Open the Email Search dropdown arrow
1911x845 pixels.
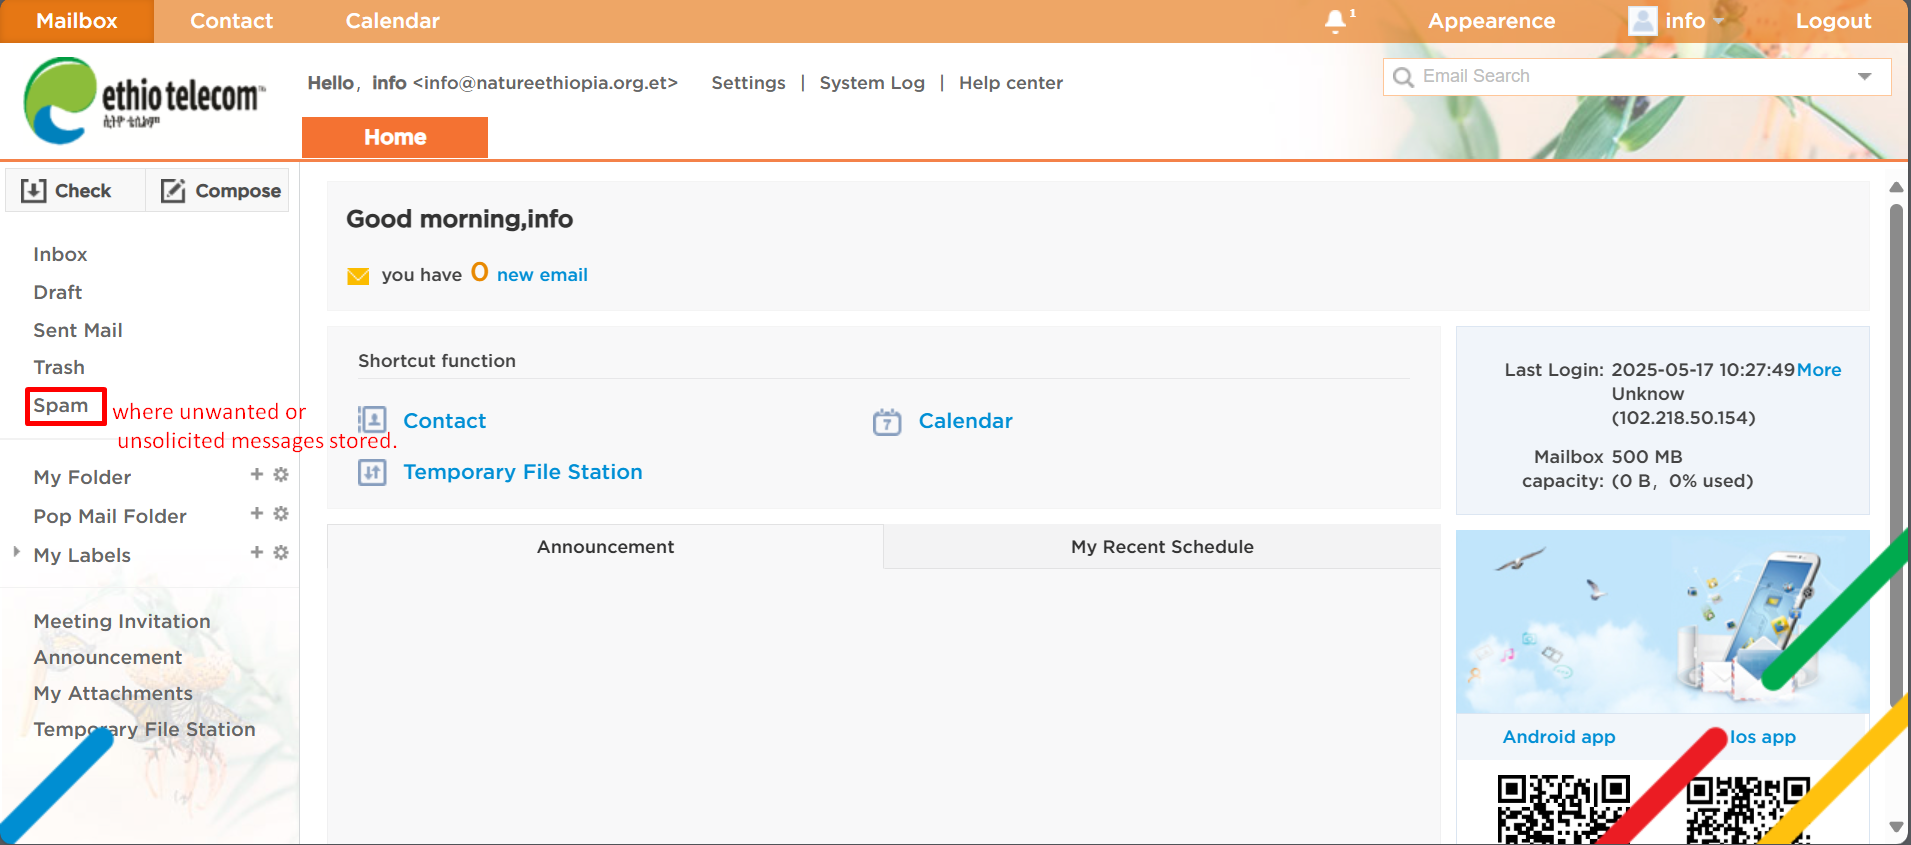coord(1864,77)
